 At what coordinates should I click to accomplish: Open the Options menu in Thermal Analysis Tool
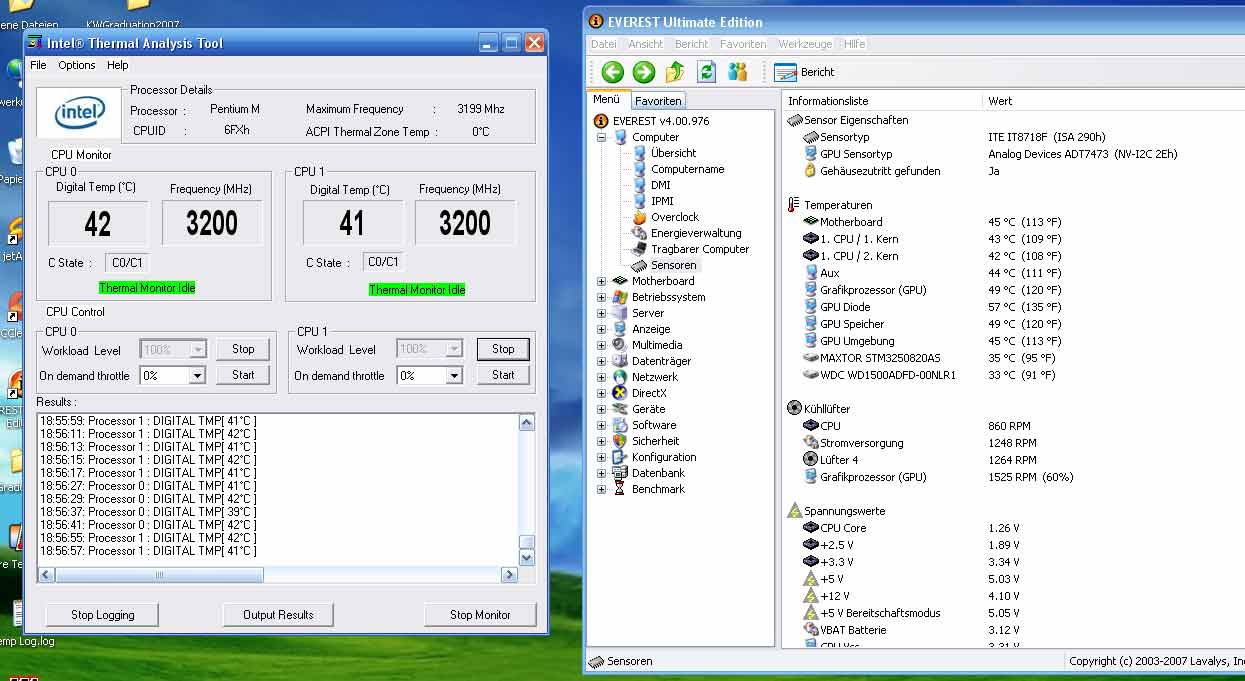(77, 65)
